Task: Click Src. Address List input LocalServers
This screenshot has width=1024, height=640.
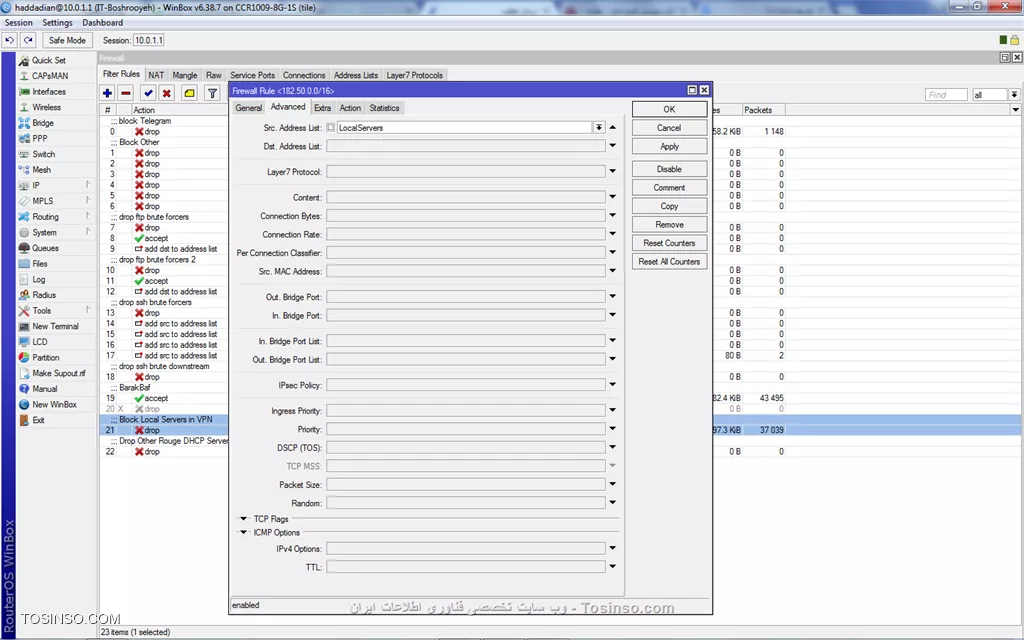Action: pyautogui.click(x=464, y=128)
